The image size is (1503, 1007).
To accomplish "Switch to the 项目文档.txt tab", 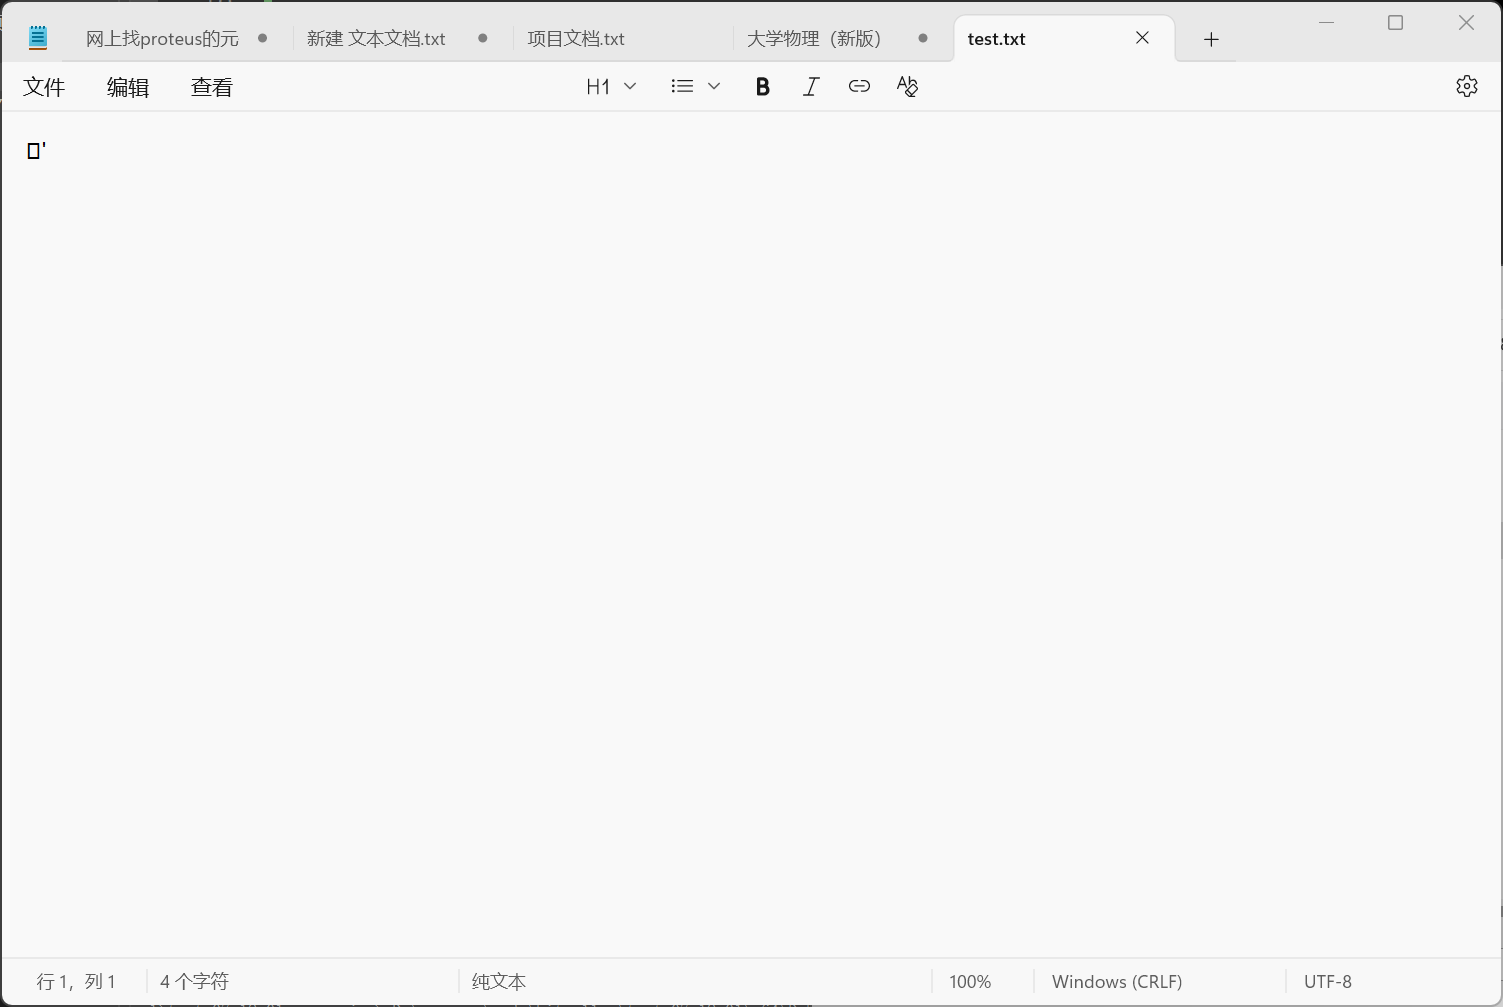I will coord(575,38).
